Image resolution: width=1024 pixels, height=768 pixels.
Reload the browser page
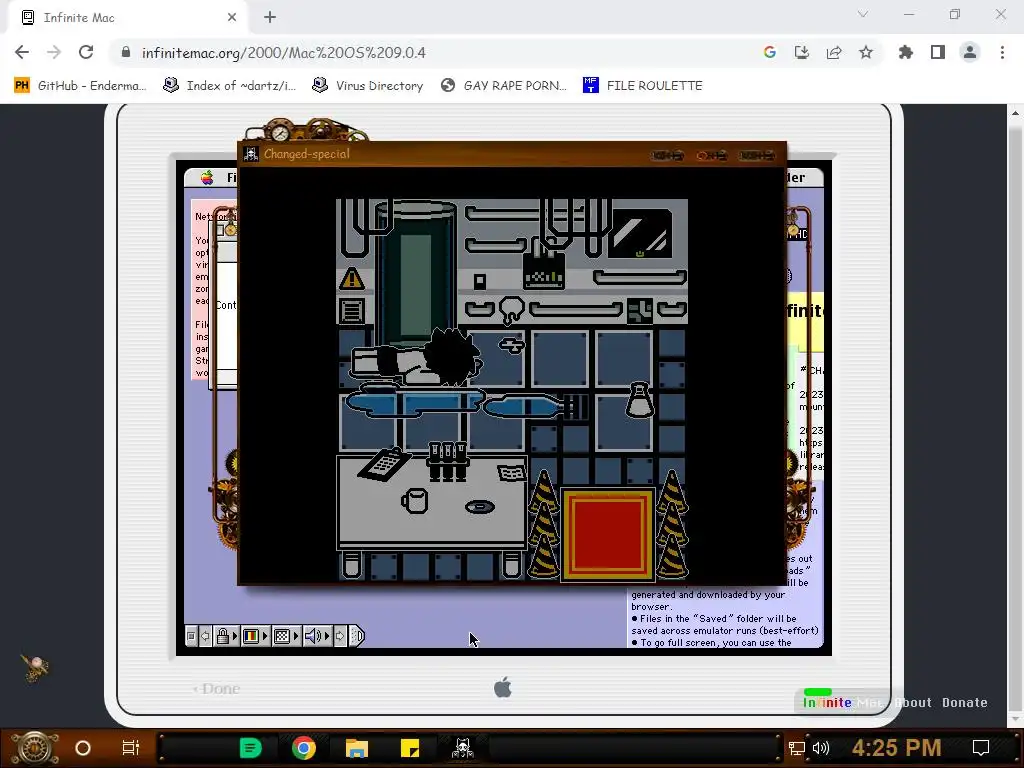tap(86, 52)
